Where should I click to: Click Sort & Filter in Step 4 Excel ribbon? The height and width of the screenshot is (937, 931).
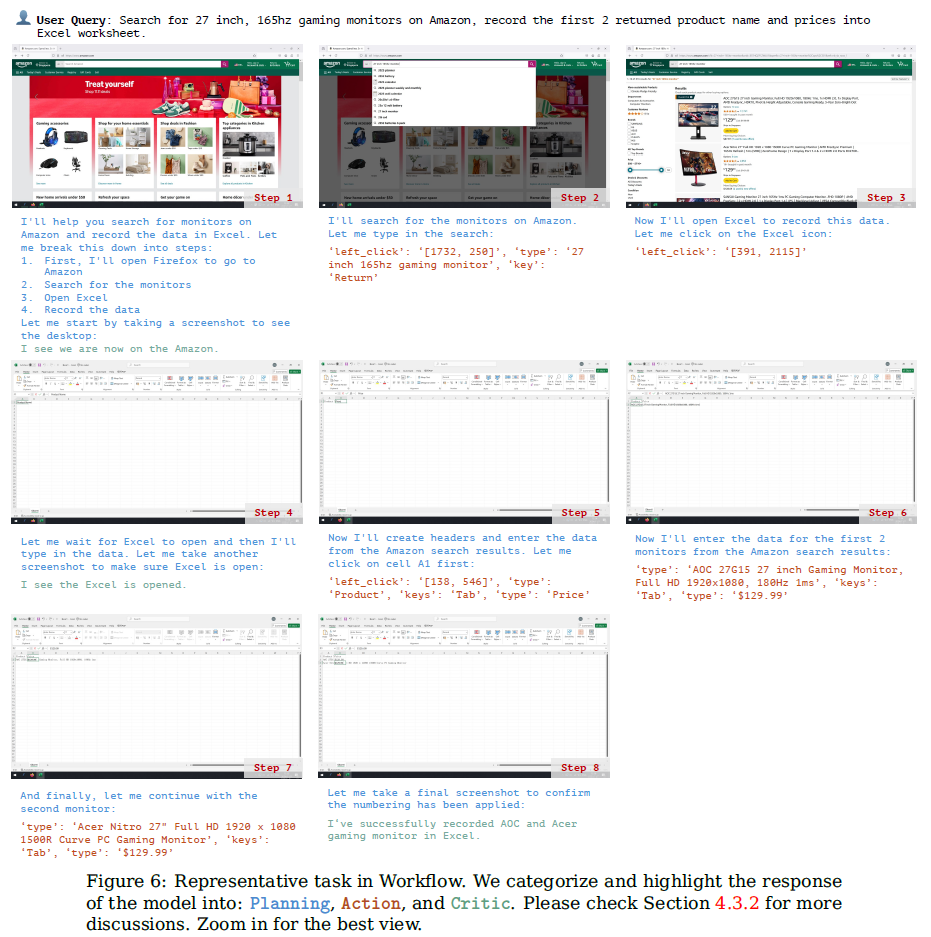[x=243, y=381]
